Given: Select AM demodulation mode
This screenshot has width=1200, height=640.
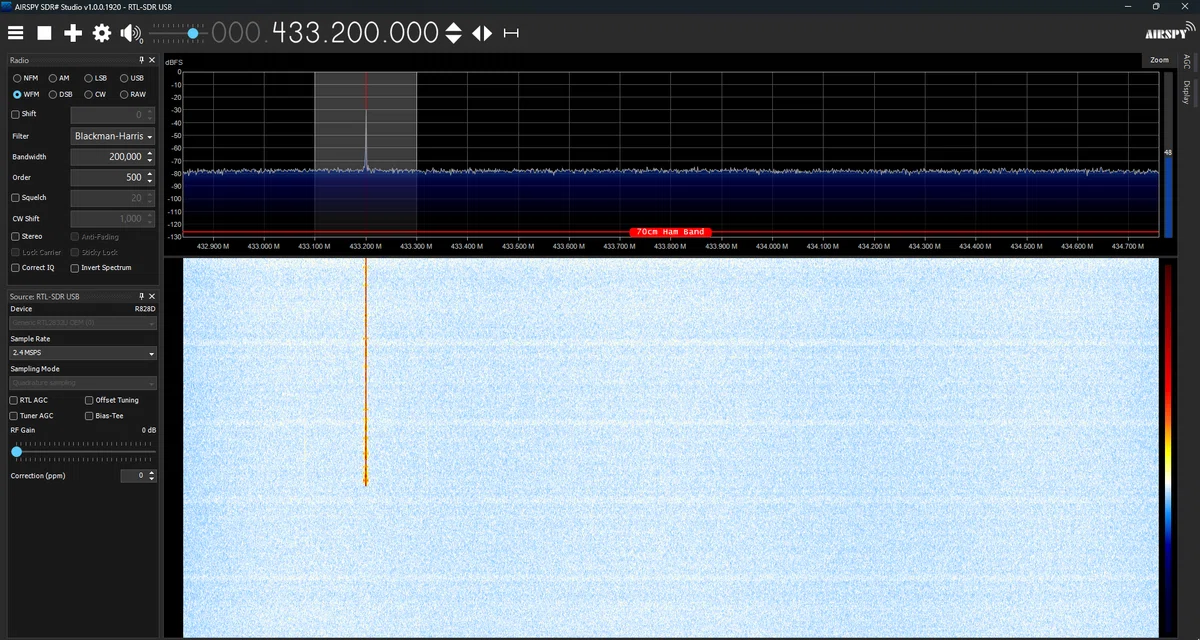Looking at the screenshot, I should pos(52,78).
